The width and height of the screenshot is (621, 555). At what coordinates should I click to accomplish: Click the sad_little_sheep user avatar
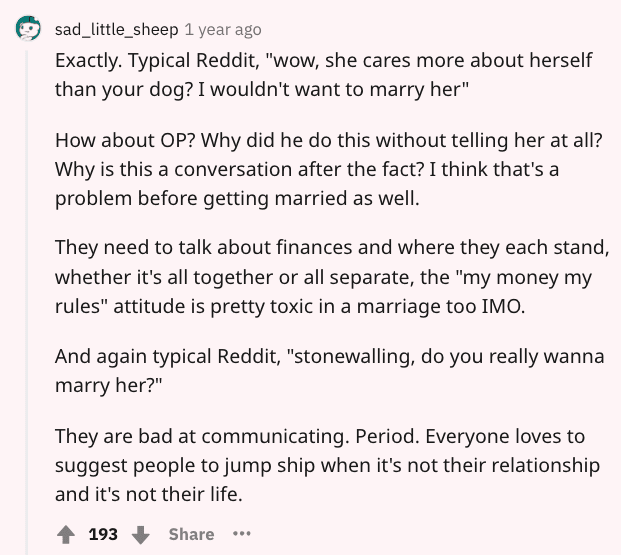28,29
